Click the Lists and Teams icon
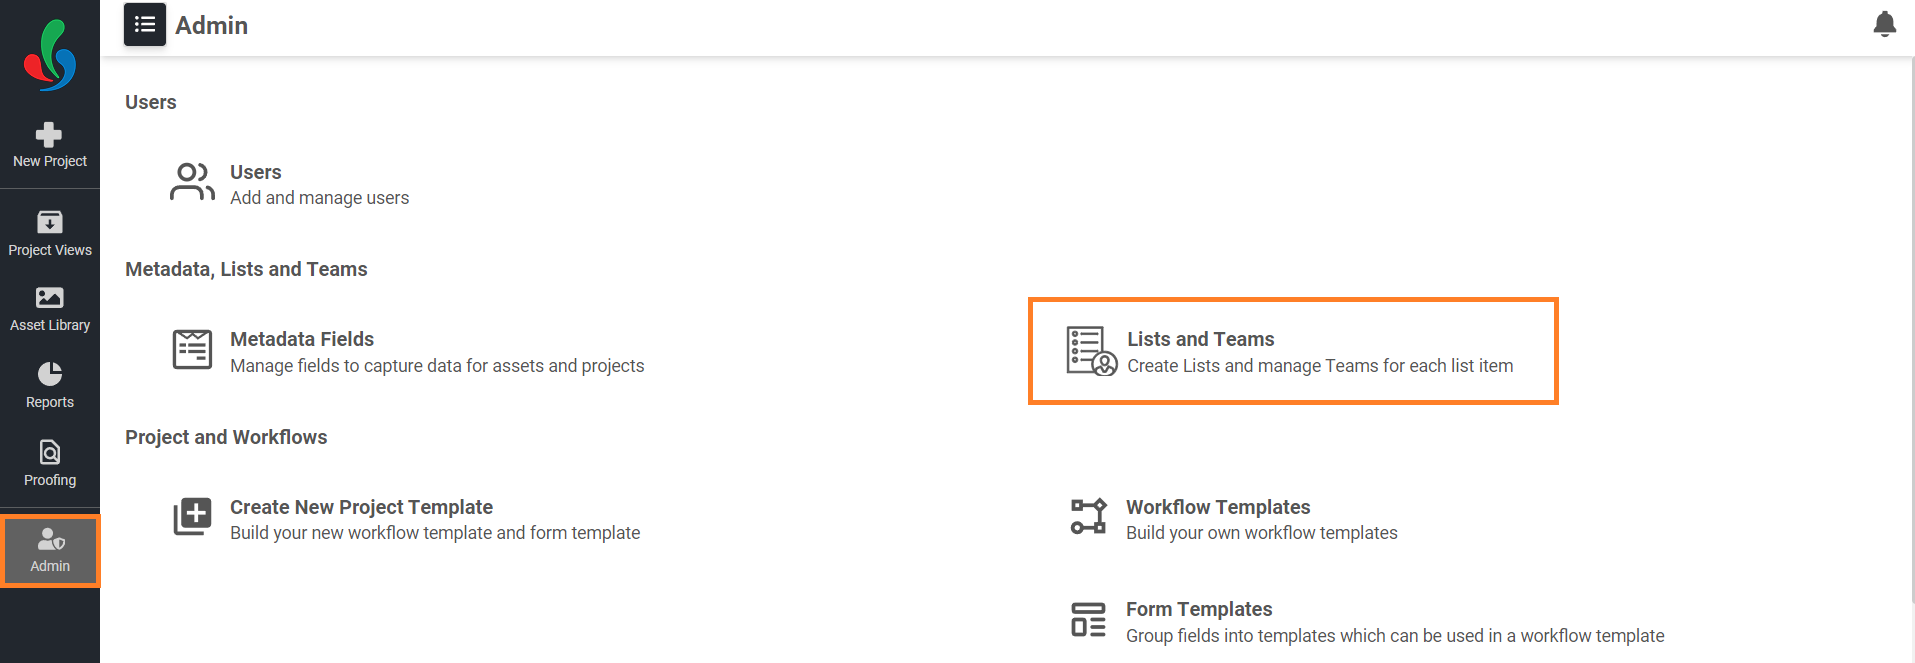Screen dimensions: 1915x663 [1091, 351]
